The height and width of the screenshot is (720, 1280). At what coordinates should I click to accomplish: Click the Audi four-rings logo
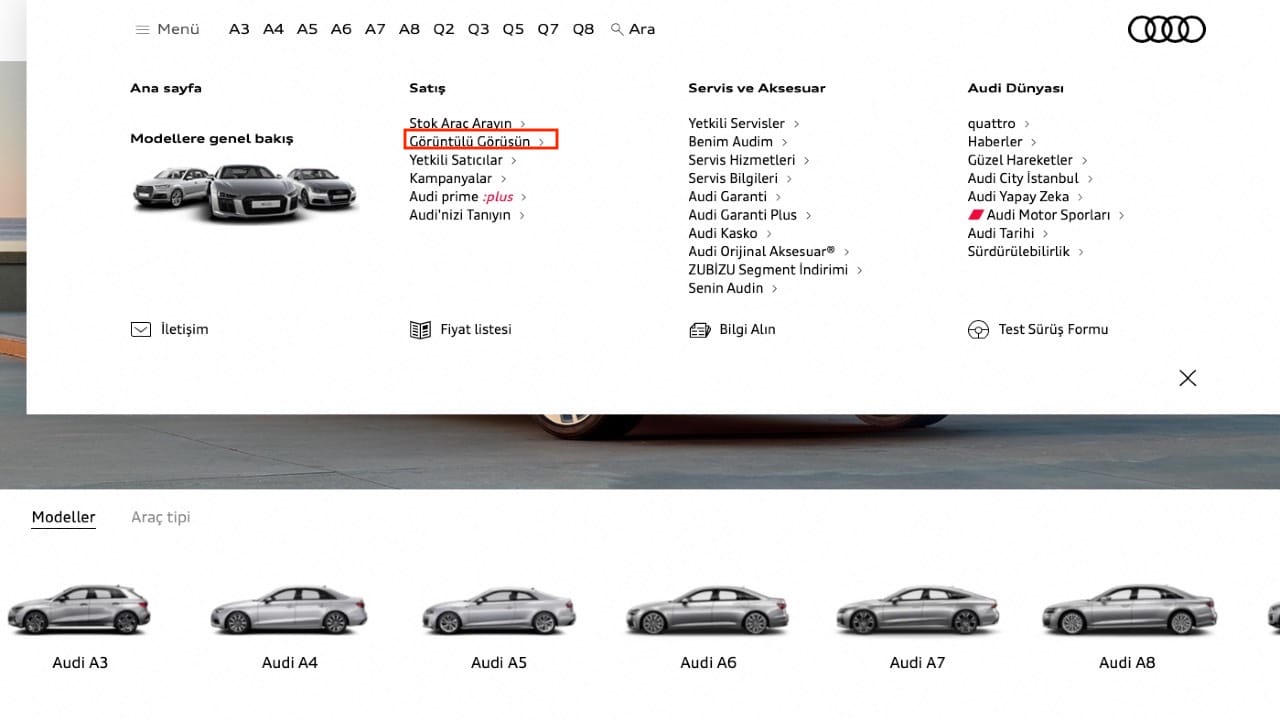point(1166,30)
